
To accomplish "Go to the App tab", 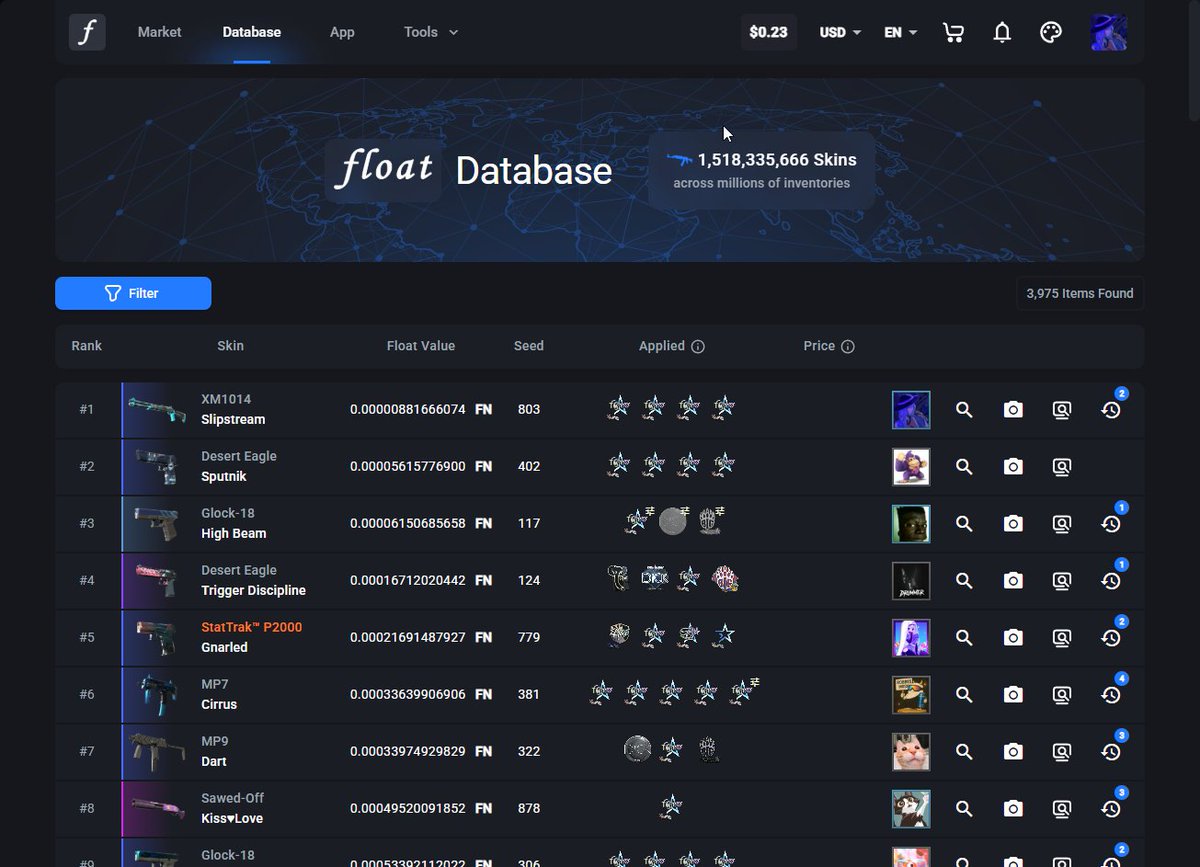I will pos(342,32).
